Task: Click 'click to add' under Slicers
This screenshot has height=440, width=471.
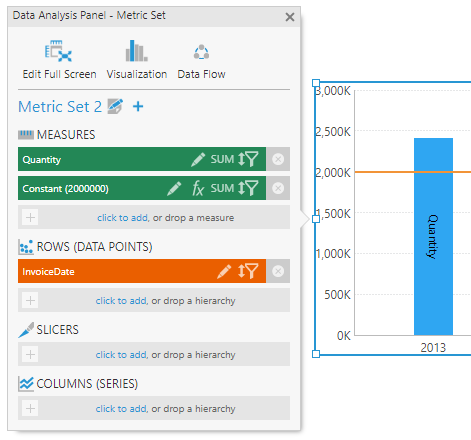Action: [121, 355]
